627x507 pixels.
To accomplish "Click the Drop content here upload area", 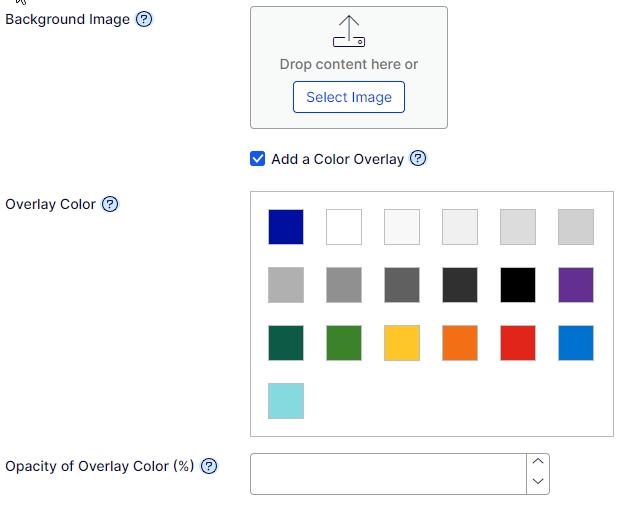I will [349, 64].
